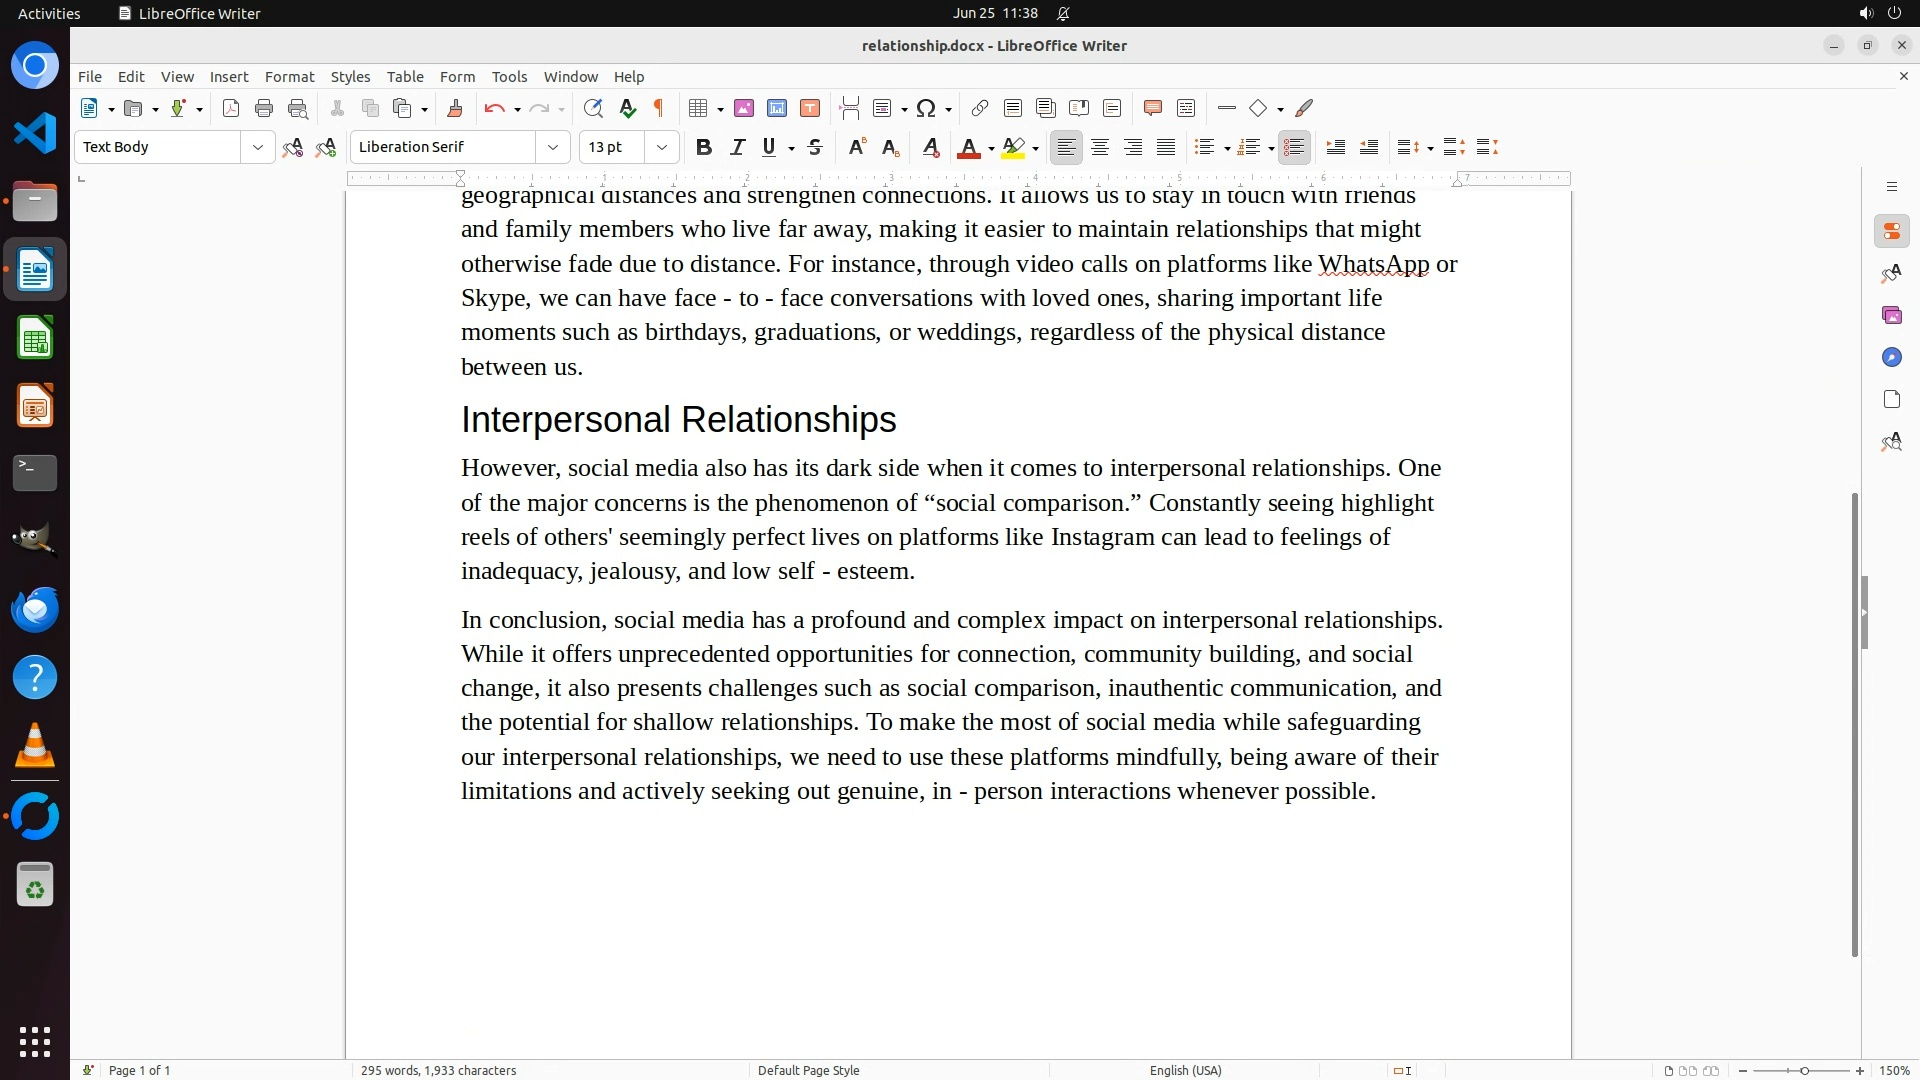This screenshot has height=1080, width=1920.
Task: Expand the font size dropdown
Action: pos(662,148)
